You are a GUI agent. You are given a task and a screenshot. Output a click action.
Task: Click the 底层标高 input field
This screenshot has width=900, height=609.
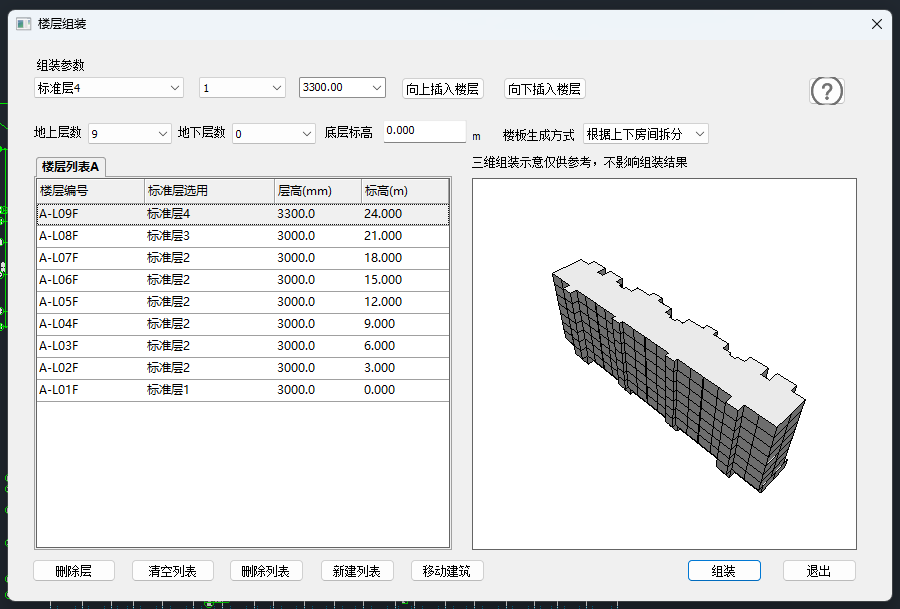click(424, 131)
